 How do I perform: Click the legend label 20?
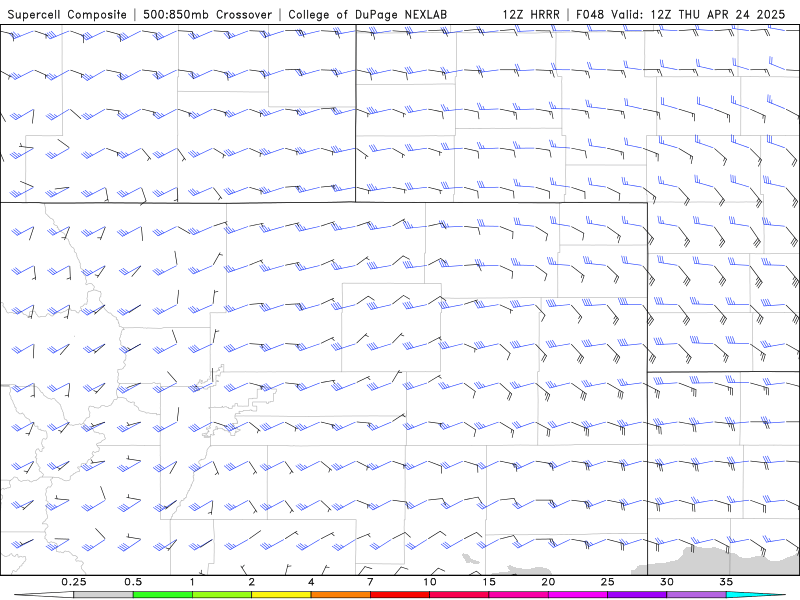point(548,582)
